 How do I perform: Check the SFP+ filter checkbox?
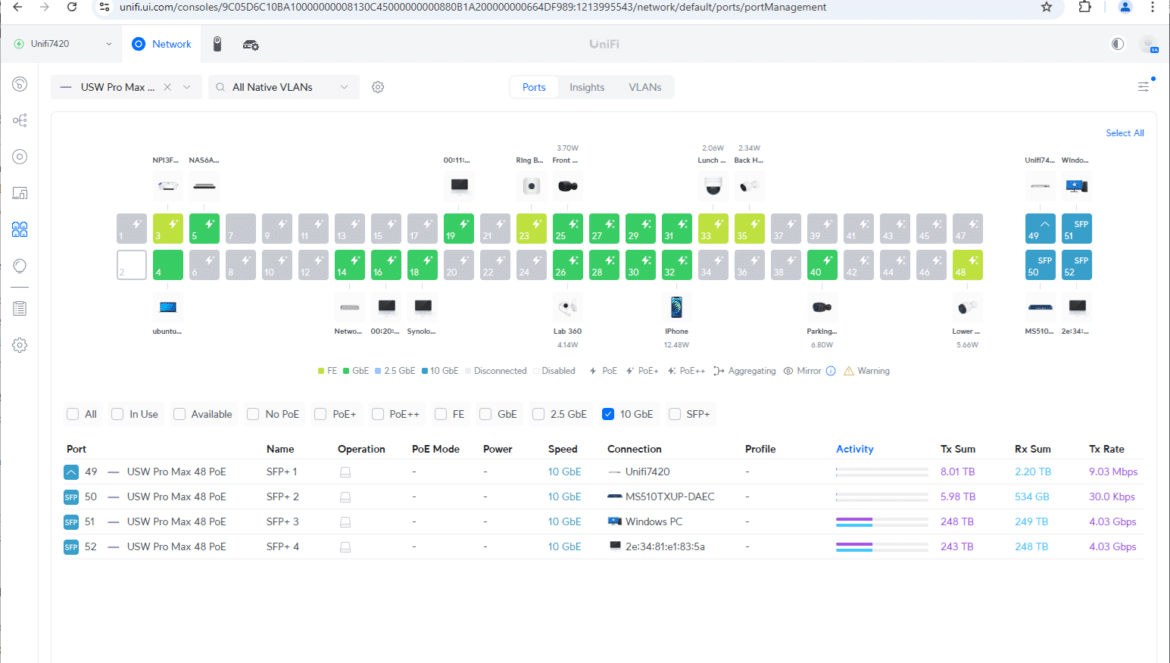[x=675, y=414]
